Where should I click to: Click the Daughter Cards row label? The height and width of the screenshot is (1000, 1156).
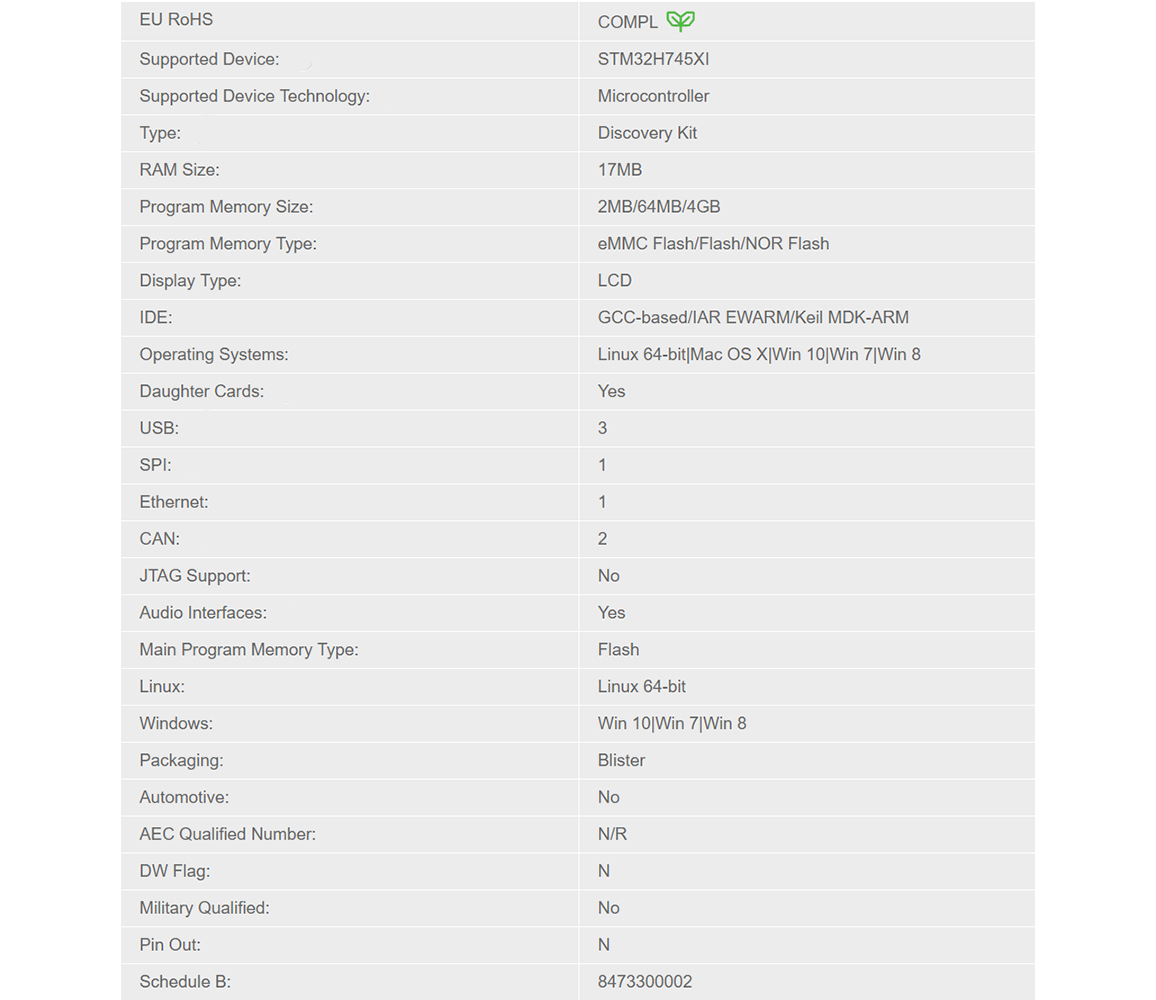(202, 392)
